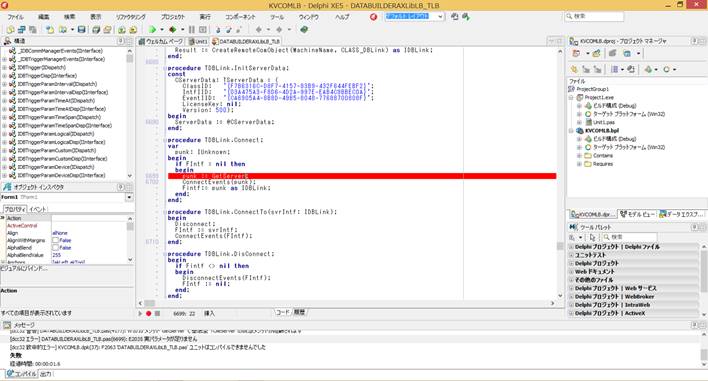Click the Back navigation arrow in the toolbar
The image size is (708, 381).
point(258,29)
